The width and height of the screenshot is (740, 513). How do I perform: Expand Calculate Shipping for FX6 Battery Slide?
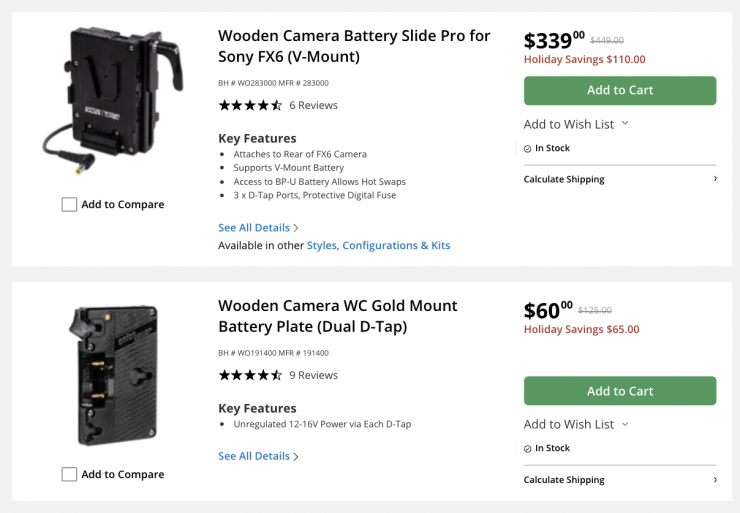tap(619, 179)
